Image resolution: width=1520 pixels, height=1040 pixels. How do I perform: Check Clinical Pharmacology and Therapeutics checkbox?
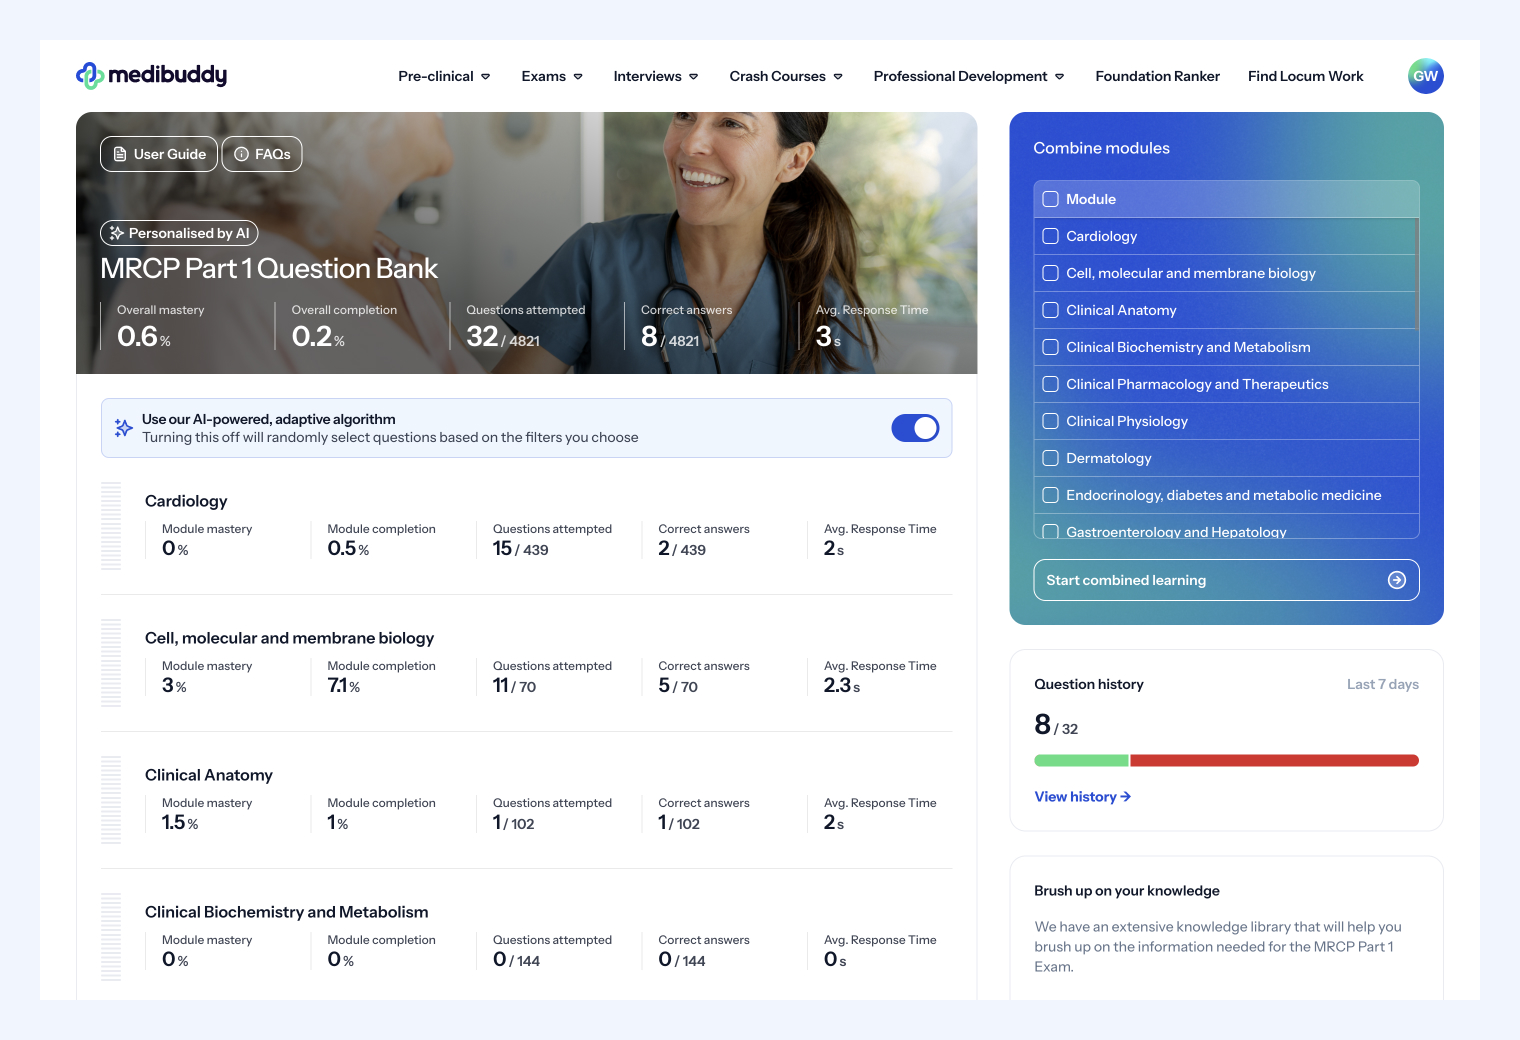[1051, 384]
